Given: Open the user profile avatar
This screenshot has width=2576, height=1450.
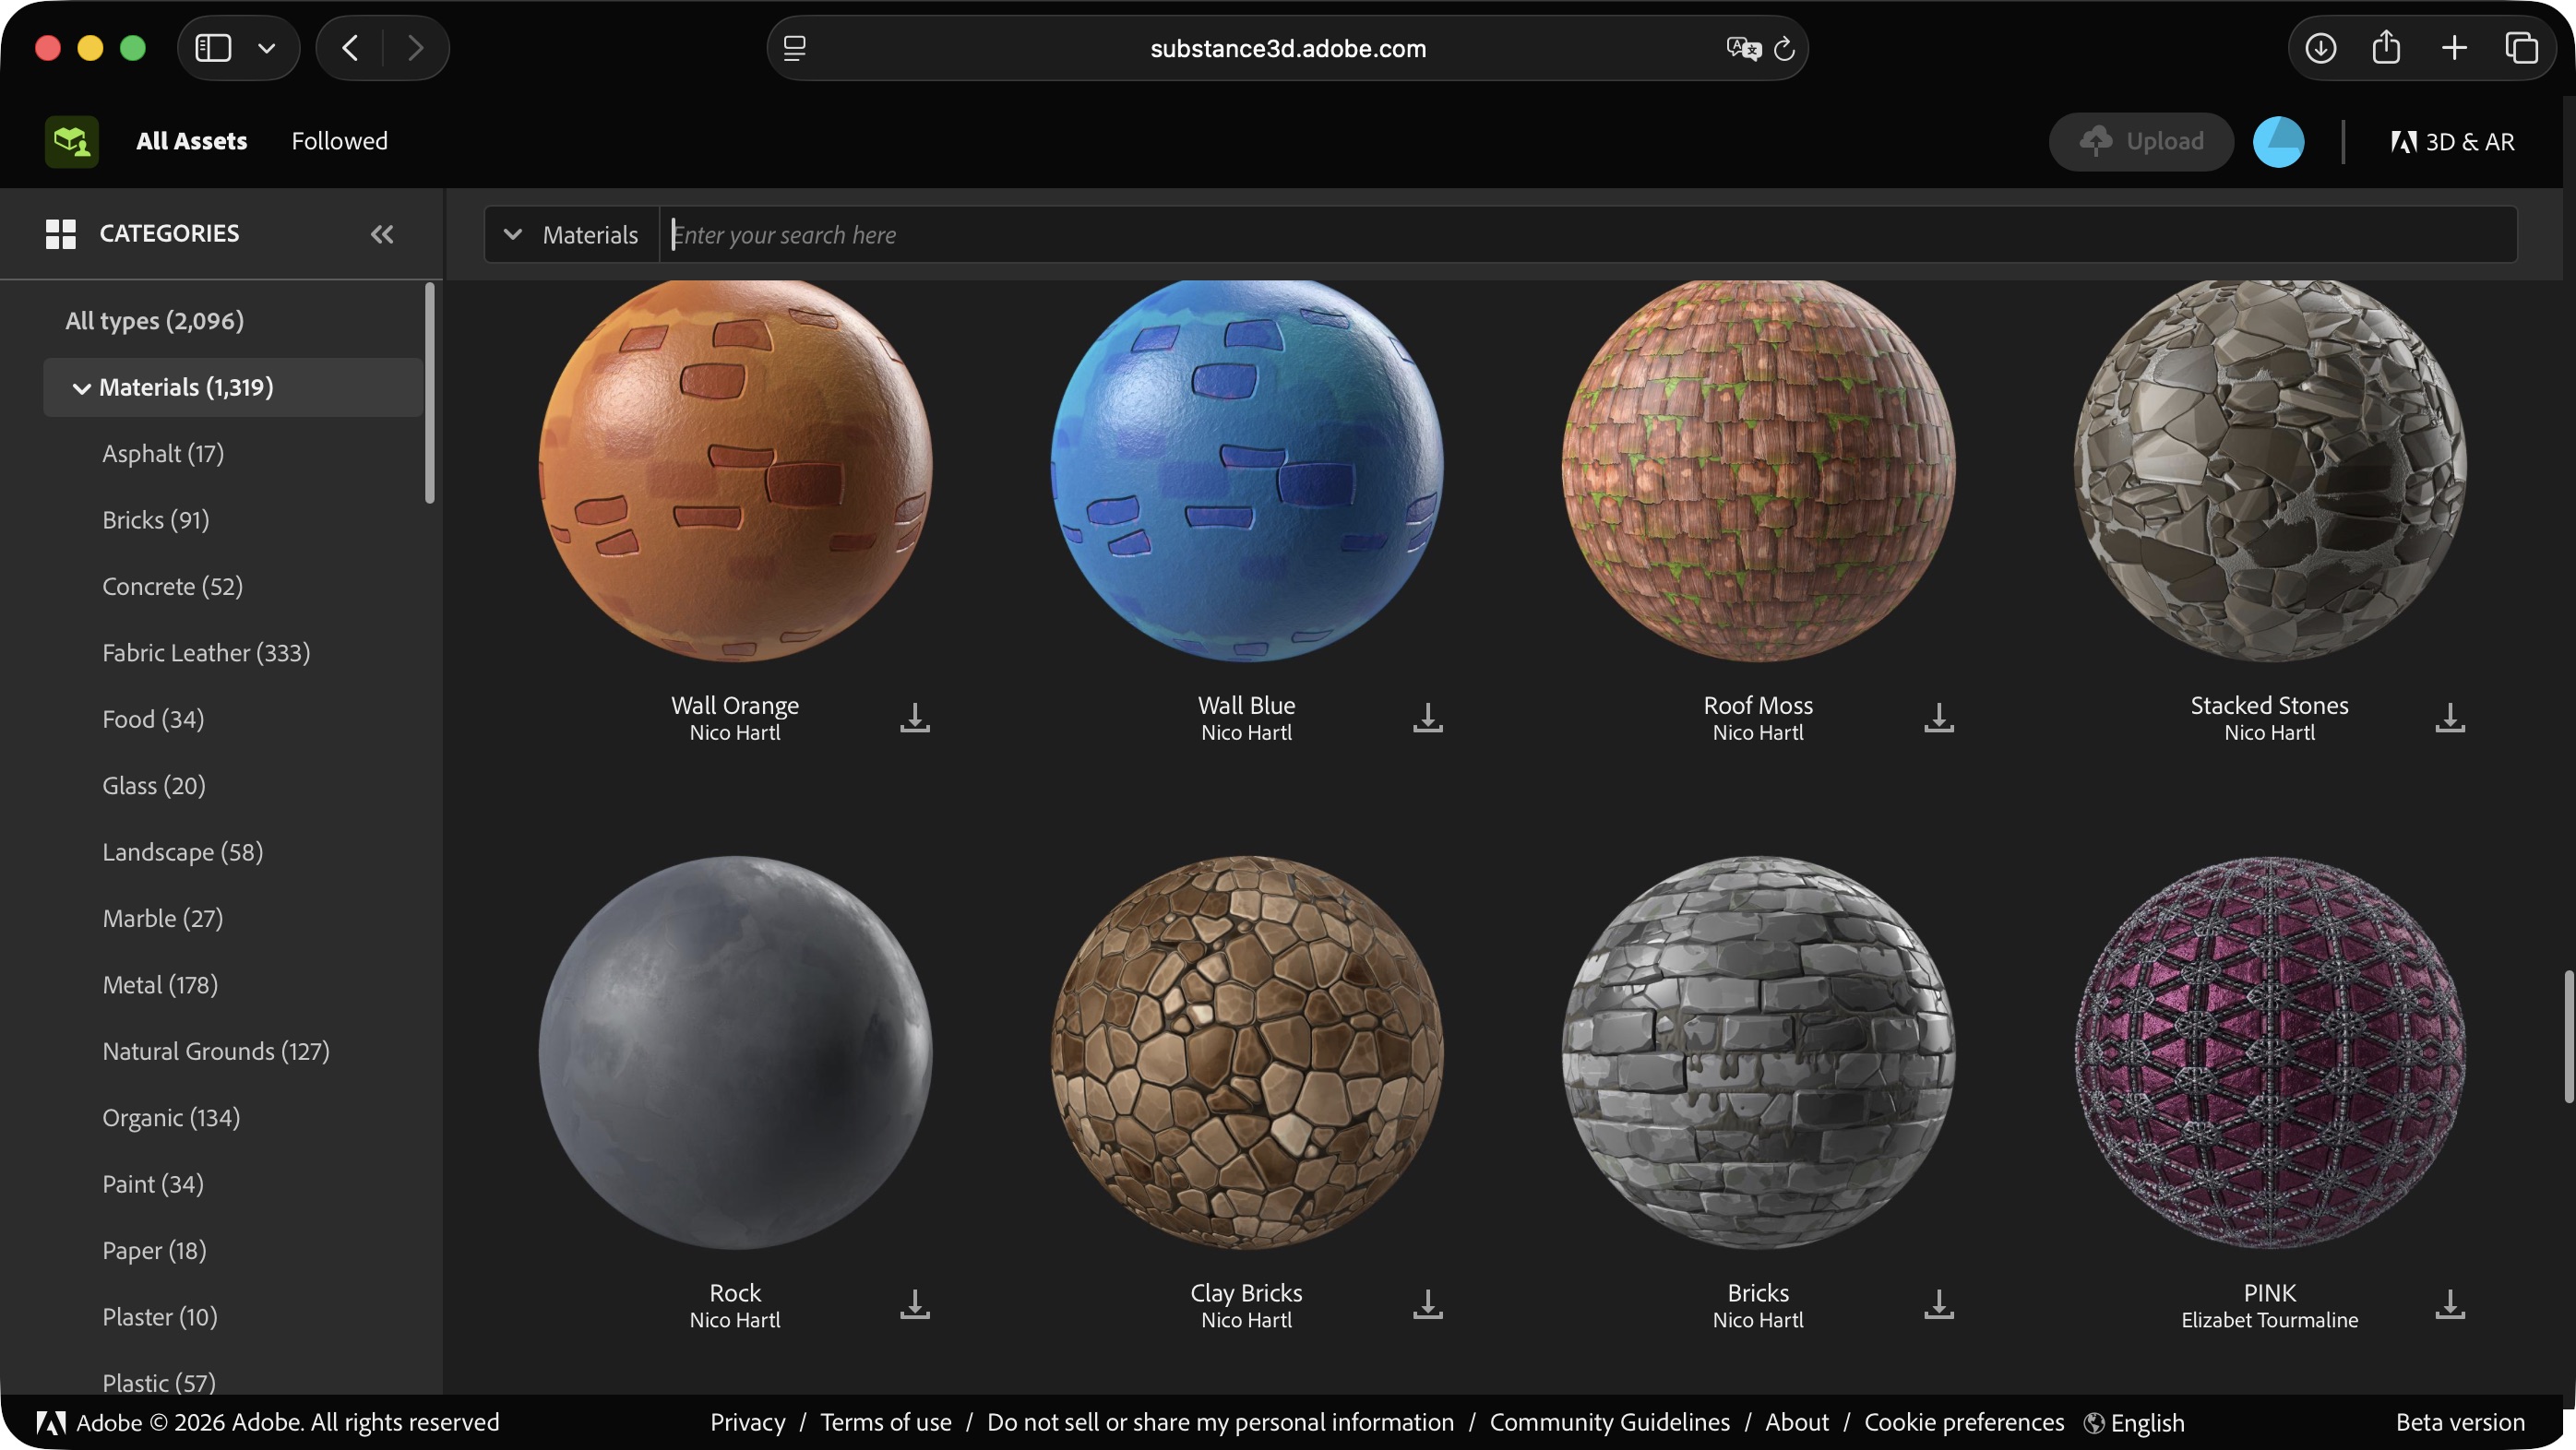Looking at the screenshot, I should tap(2278, 141).
